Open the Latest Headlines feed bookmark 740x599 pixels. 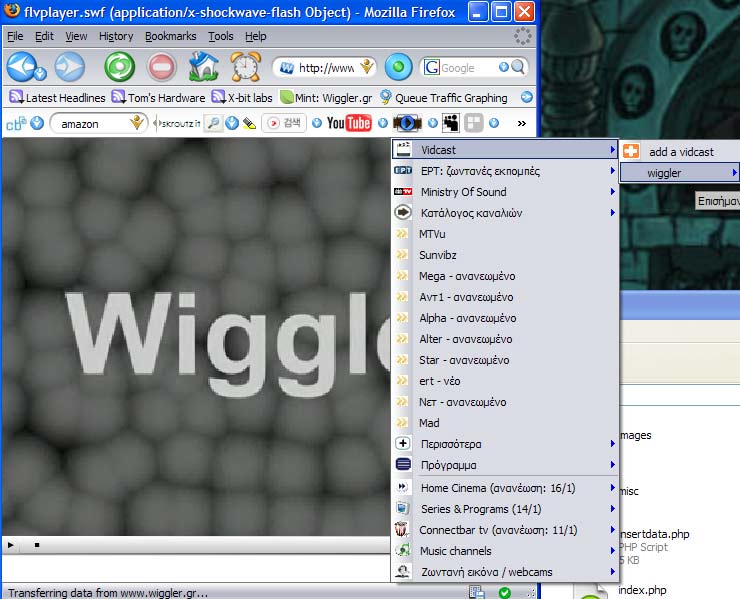coord(57,98)
